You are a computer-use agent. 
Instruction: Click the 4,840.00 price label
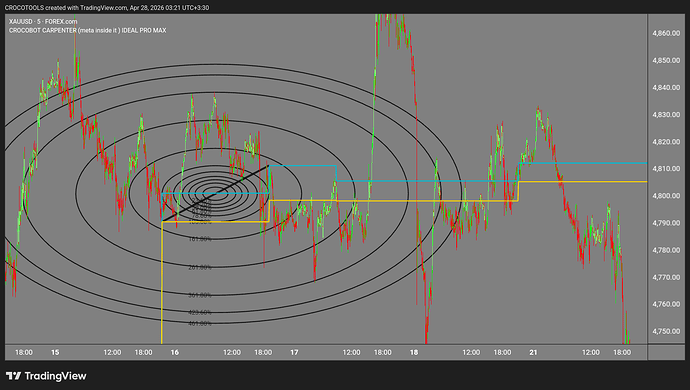[666, 88]
